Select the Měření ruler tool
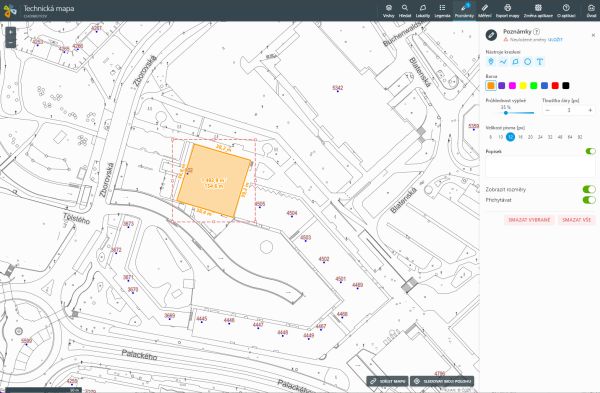The image size is (600, 393). (484, 11)
